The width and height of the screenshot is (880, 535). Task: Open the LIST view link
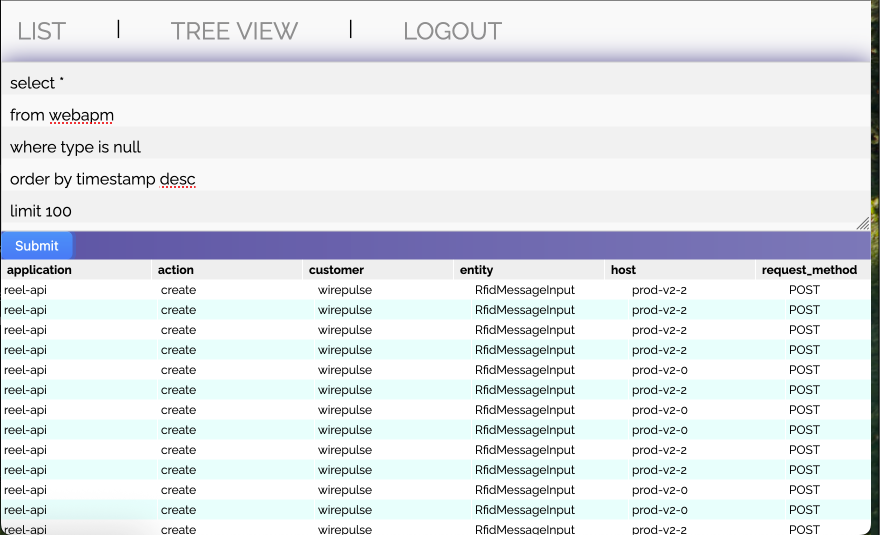coord(42,31)
